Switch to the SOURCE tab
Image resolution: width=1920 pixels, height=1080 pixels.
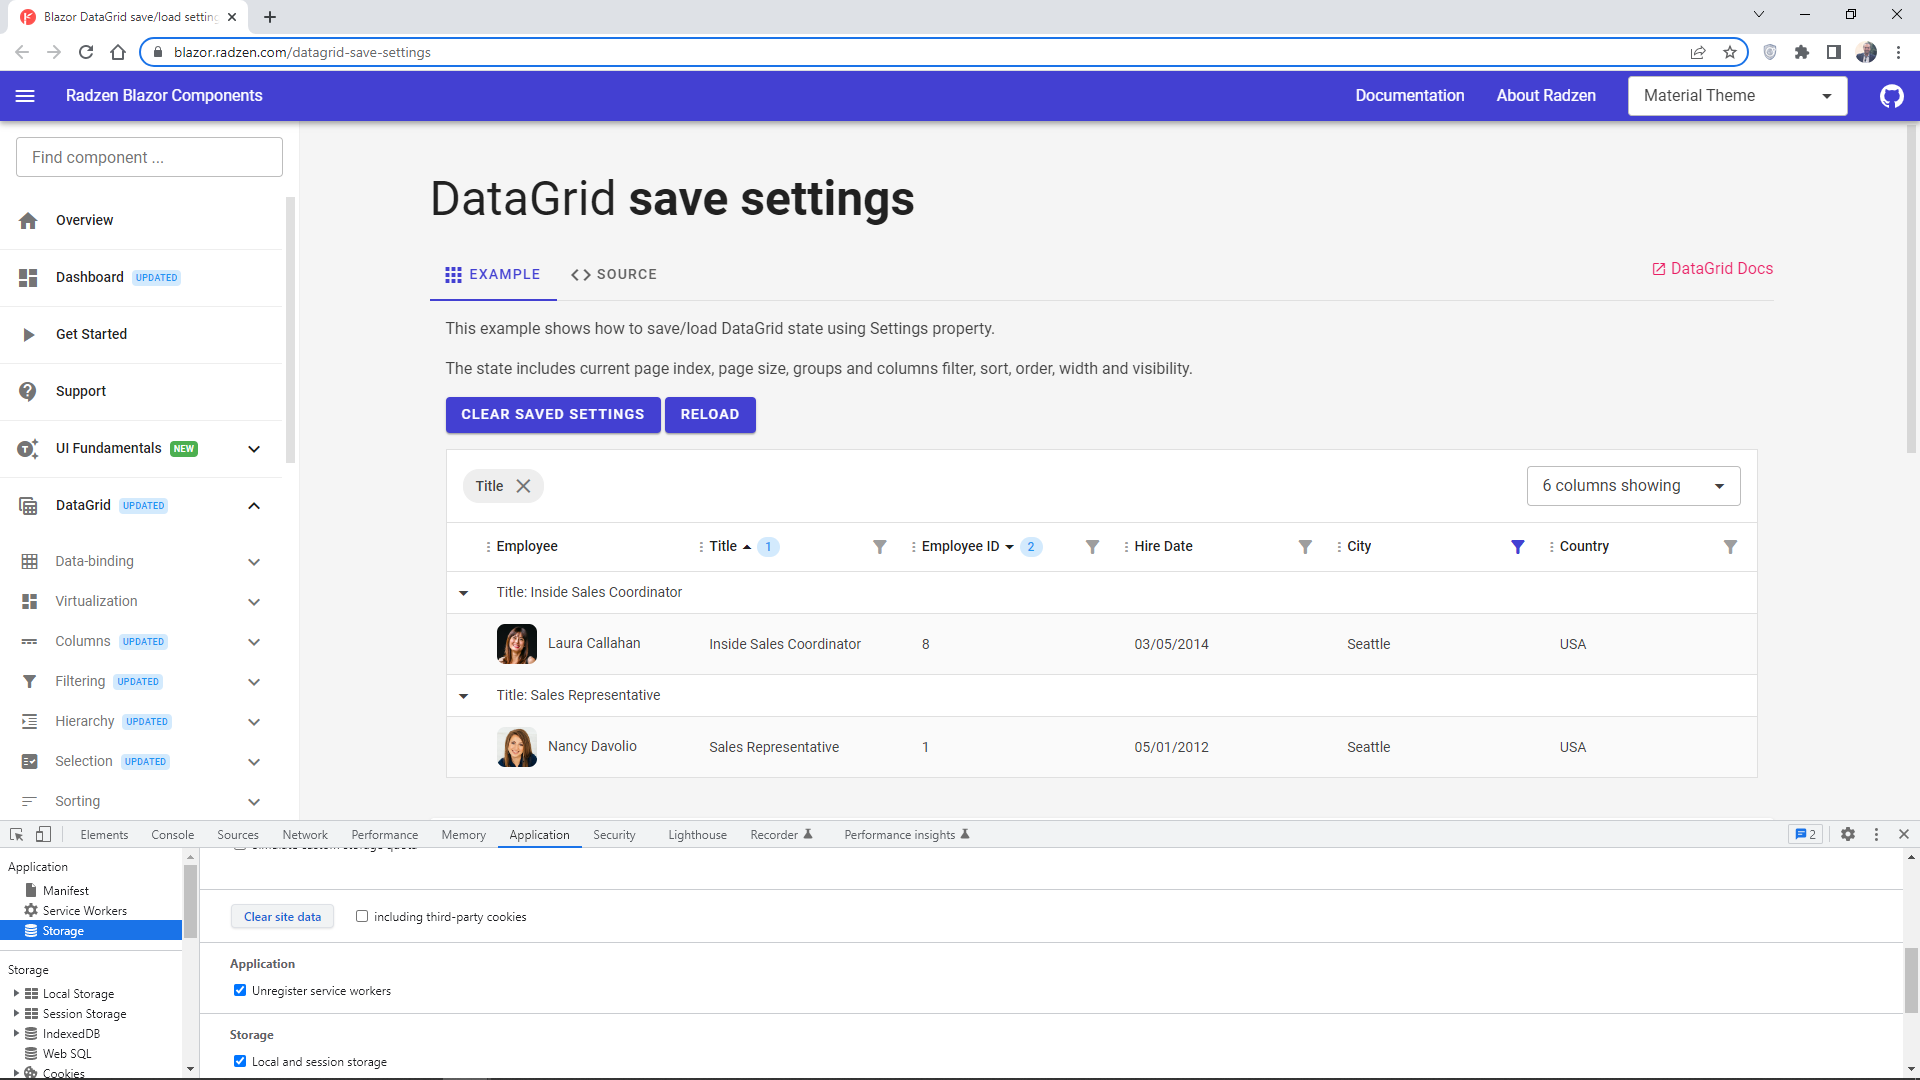[x=614, y=274]
